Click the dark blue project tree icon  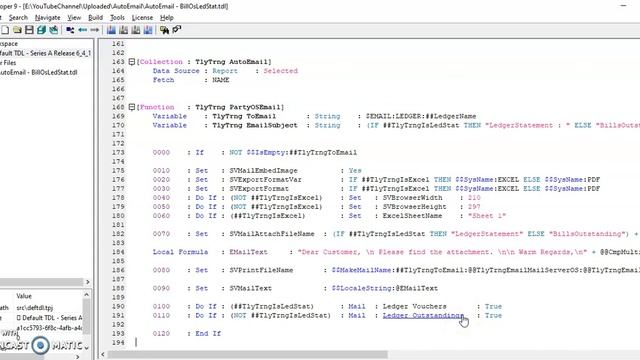(70, 30)
